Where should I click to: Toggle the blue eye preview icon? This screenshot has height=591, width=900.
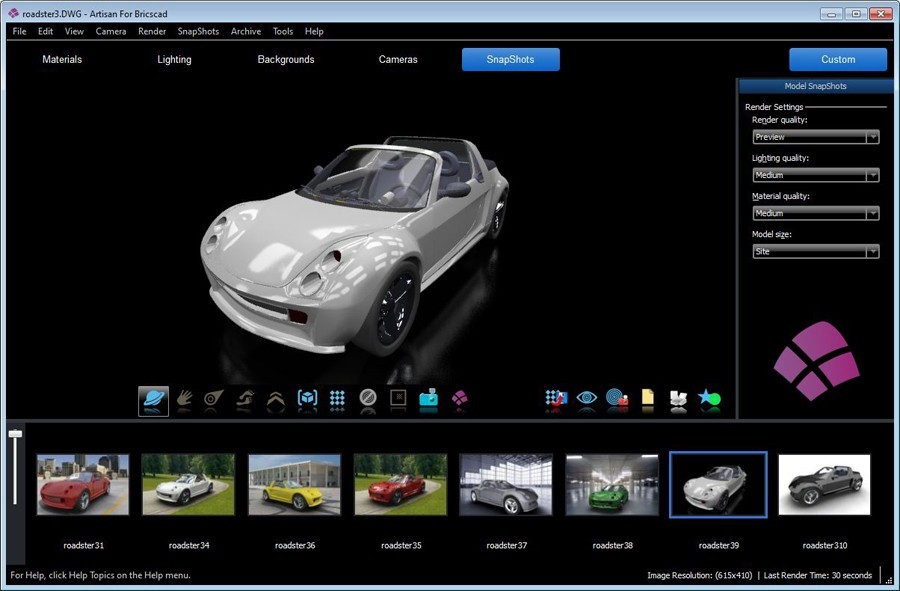click(x=587, y=399)
